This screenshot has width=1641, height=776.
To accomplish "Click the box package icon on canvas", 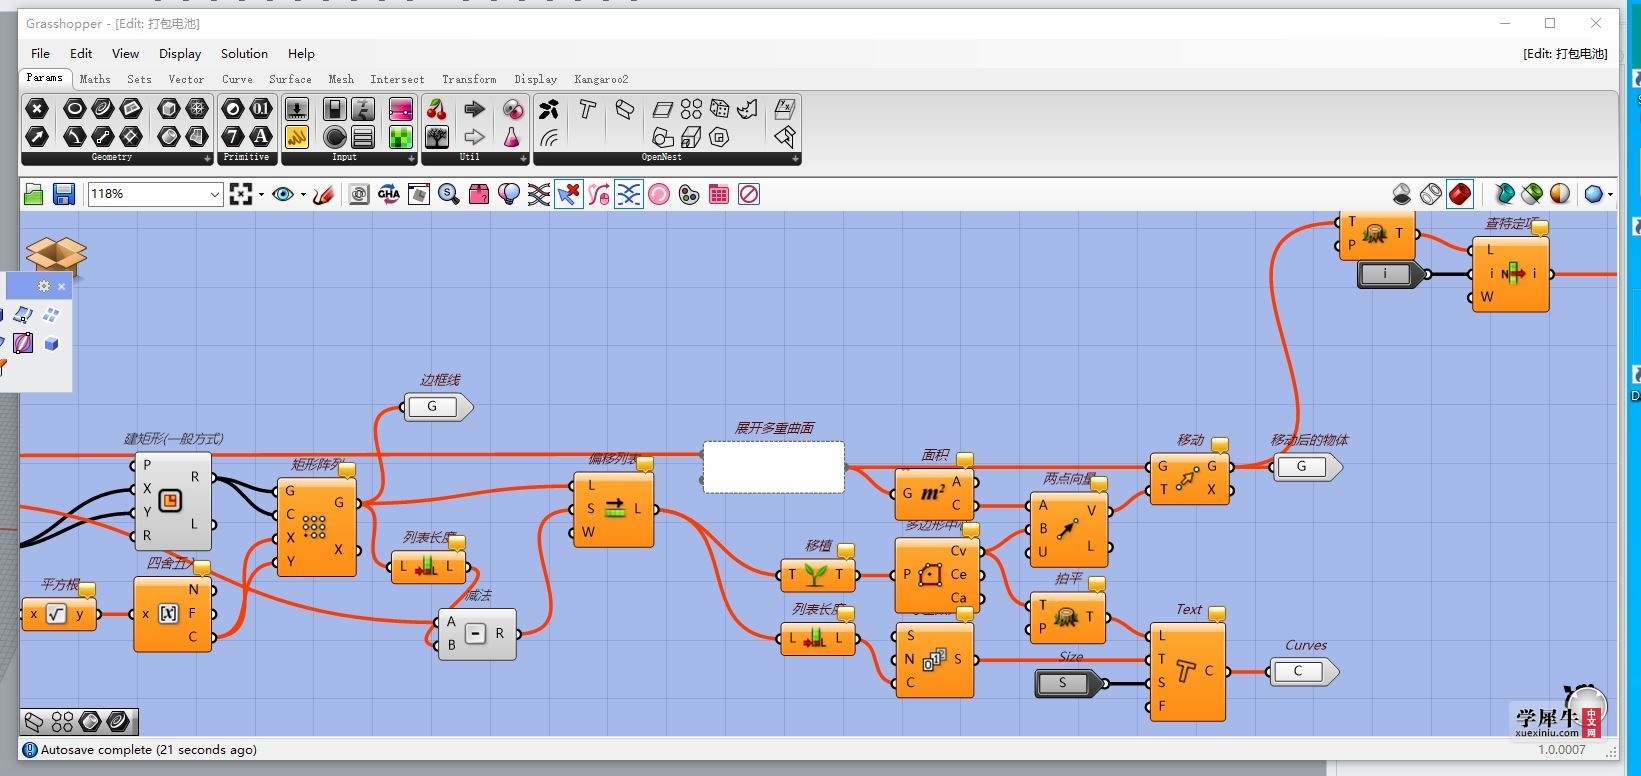I will (x=54, y=255).
